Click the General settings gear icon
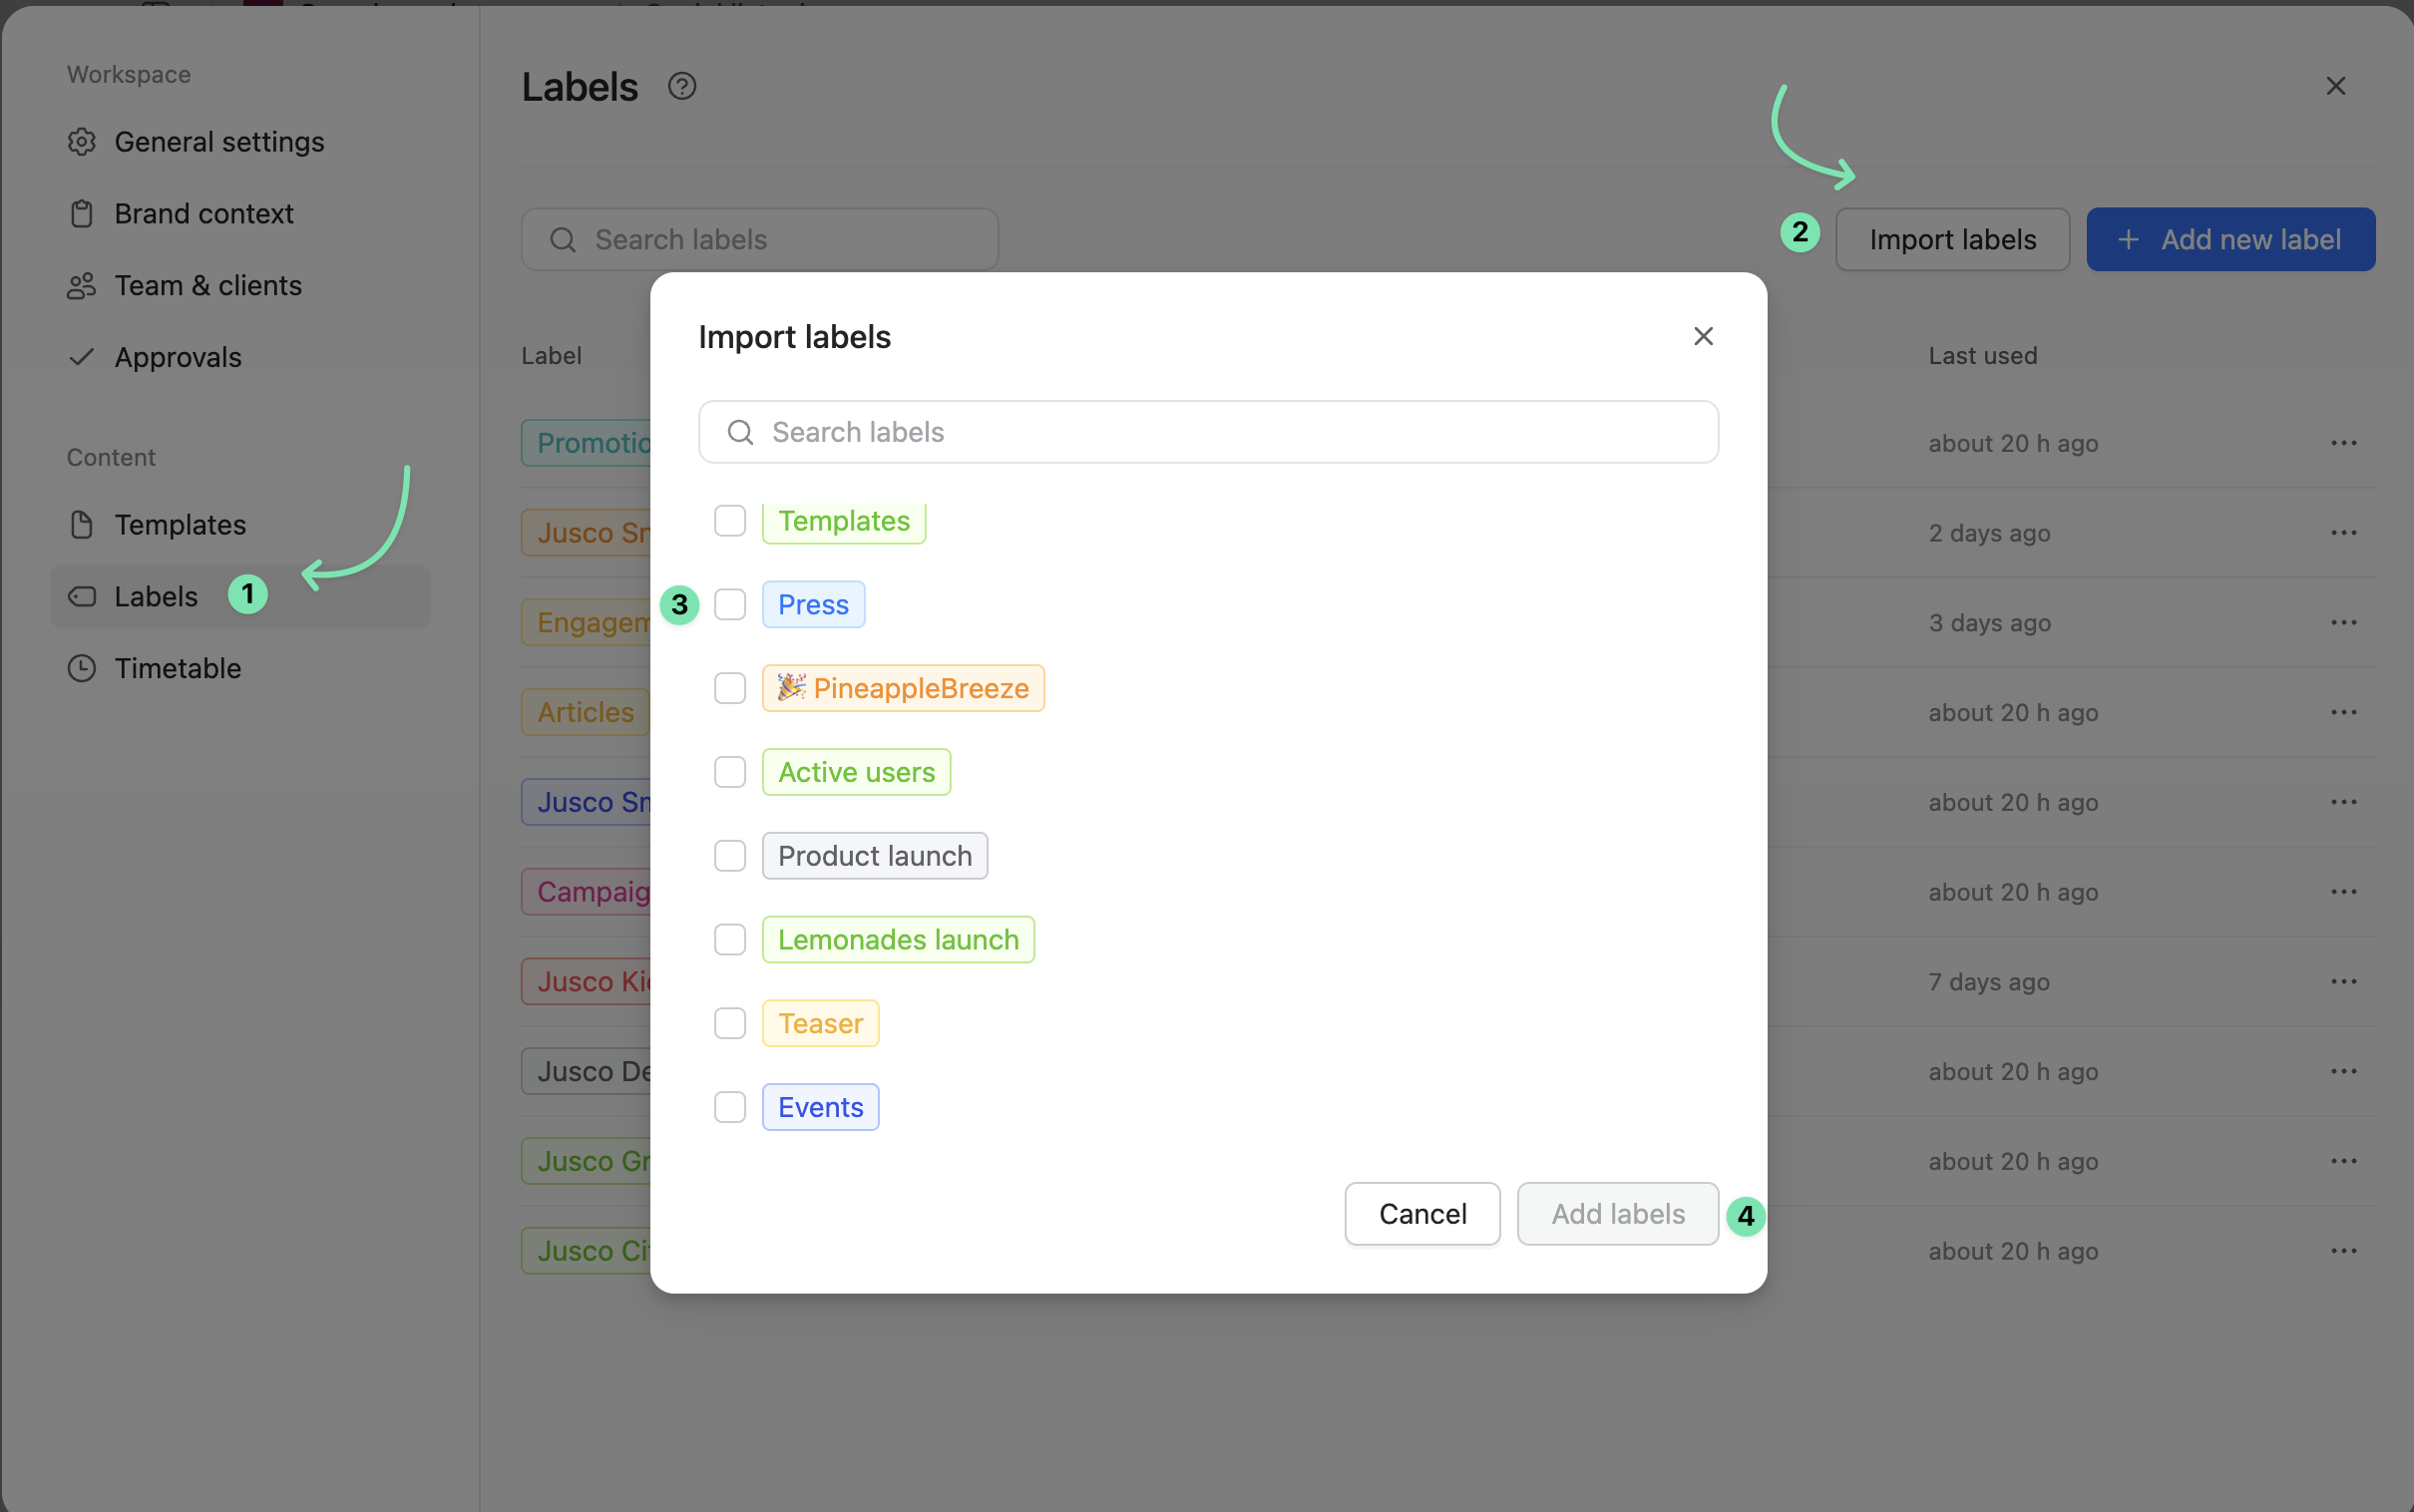The image size is (2414, 1512). 82,142
